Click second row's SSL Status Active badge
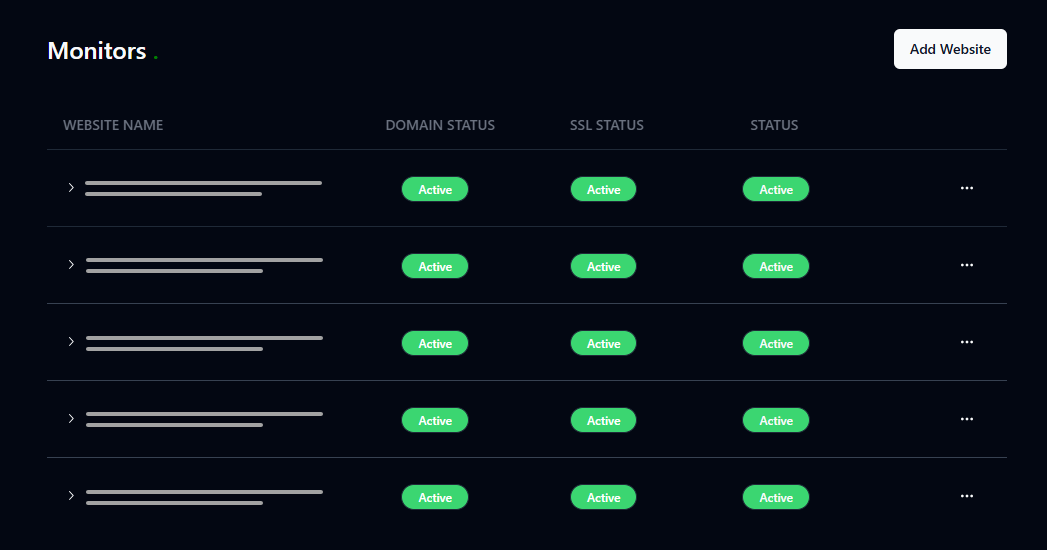1047x550 pixels. pyautogui.click(x=603, y=266)
